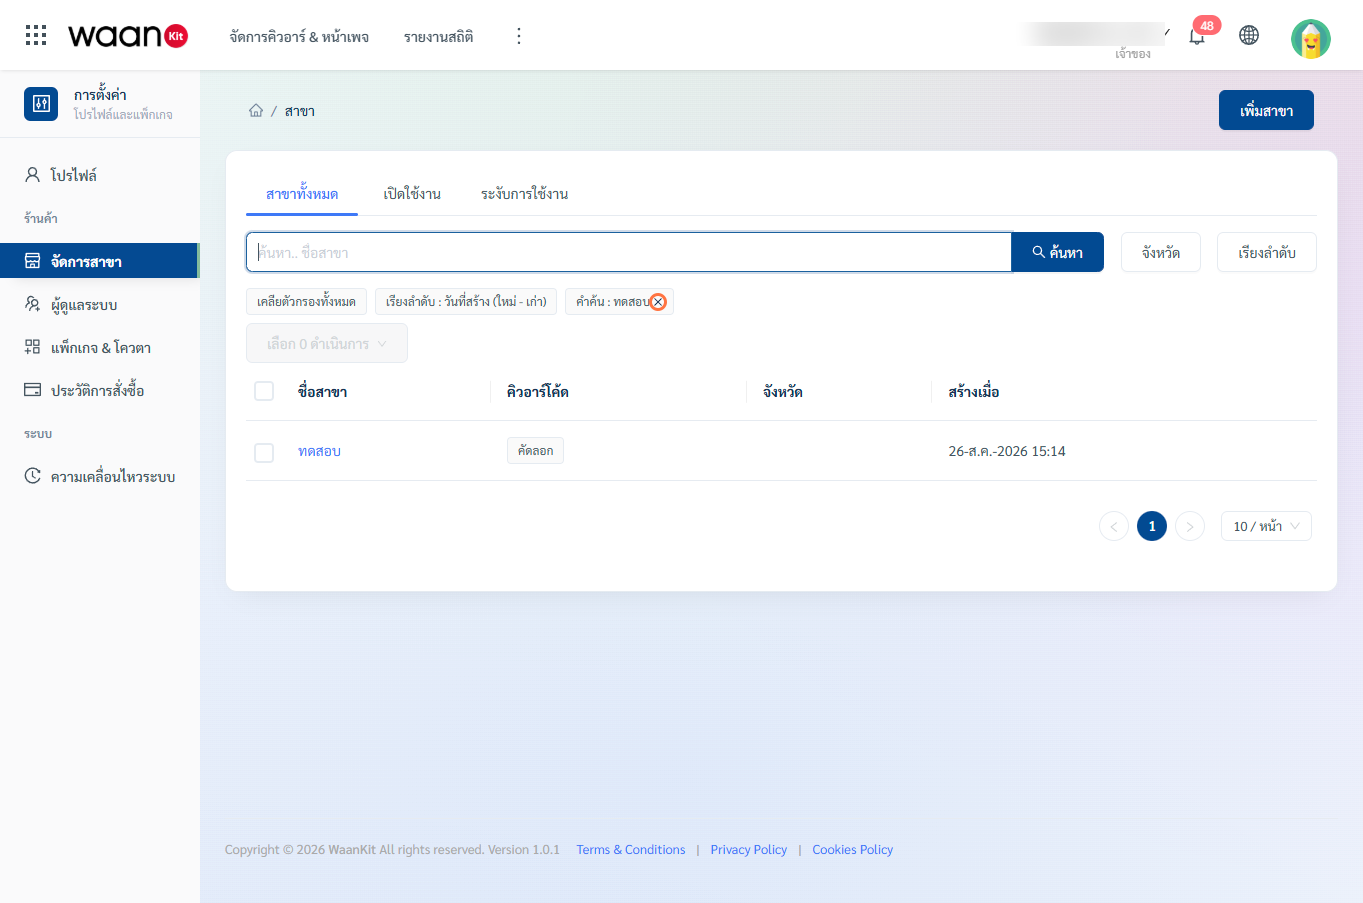Screen dimensions: 1363x903
Task: Click the คิวอาร์โค้ด column header
Action: 537,392
